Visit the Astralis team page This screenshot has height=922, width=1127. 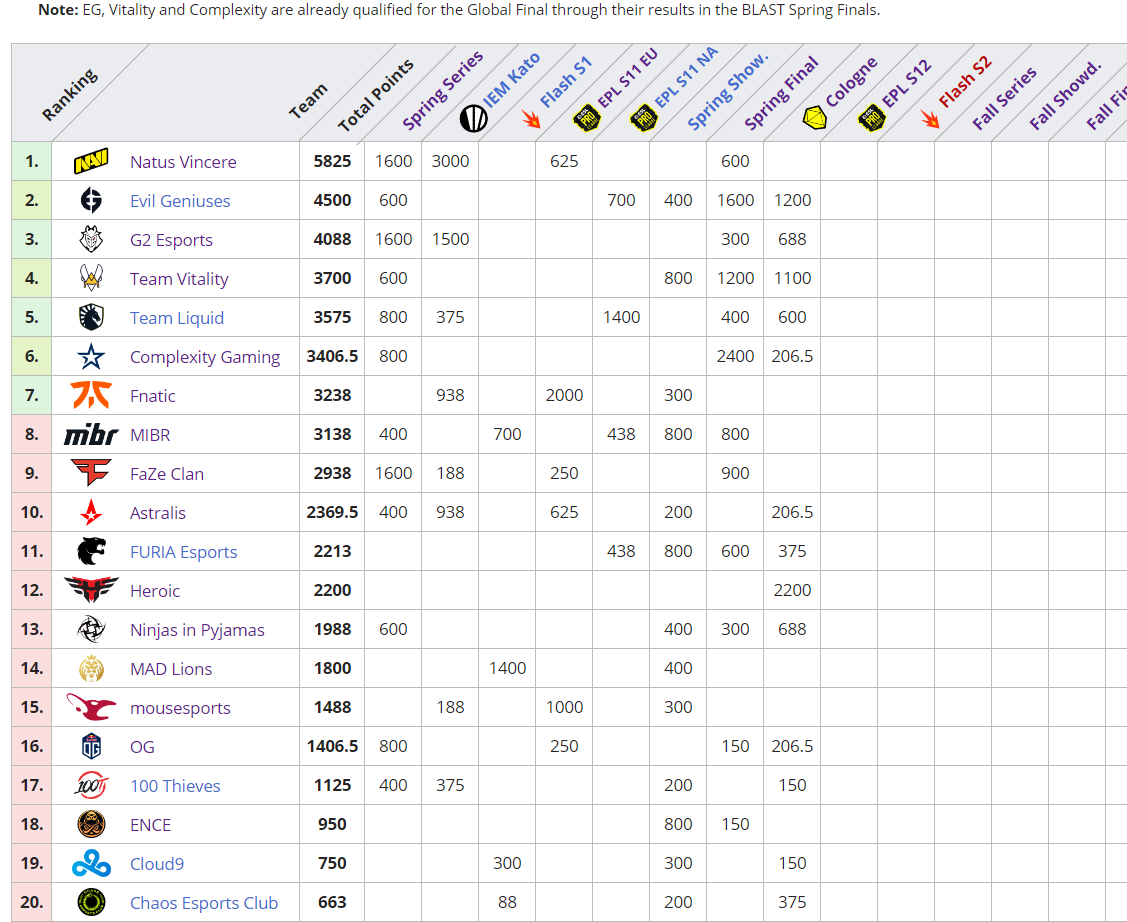pos(157,512)
